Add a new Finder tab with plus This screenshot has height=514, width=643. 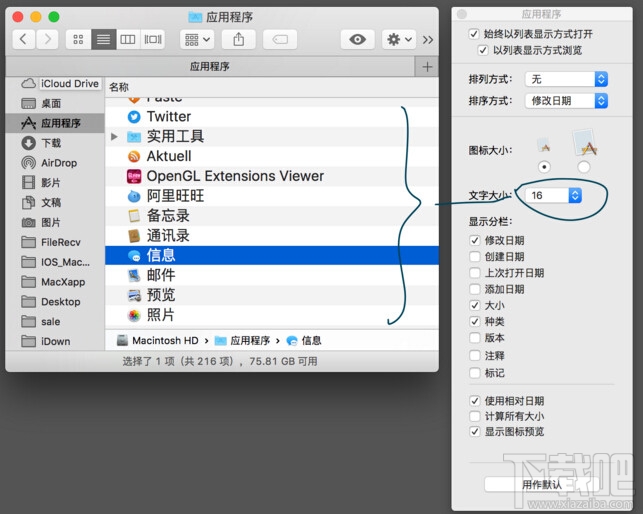click(x=427, y=66)
